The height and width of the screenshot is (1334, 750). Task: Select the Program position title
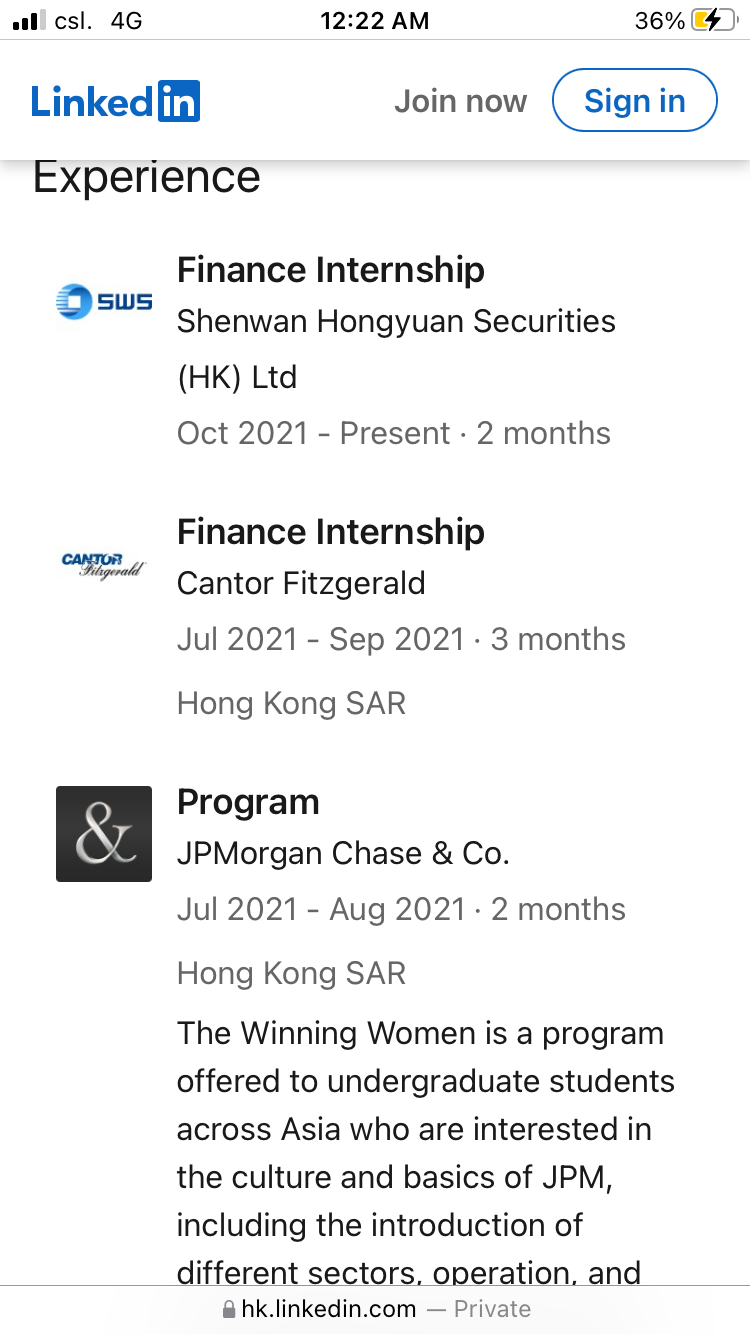[x=248, y=801]
